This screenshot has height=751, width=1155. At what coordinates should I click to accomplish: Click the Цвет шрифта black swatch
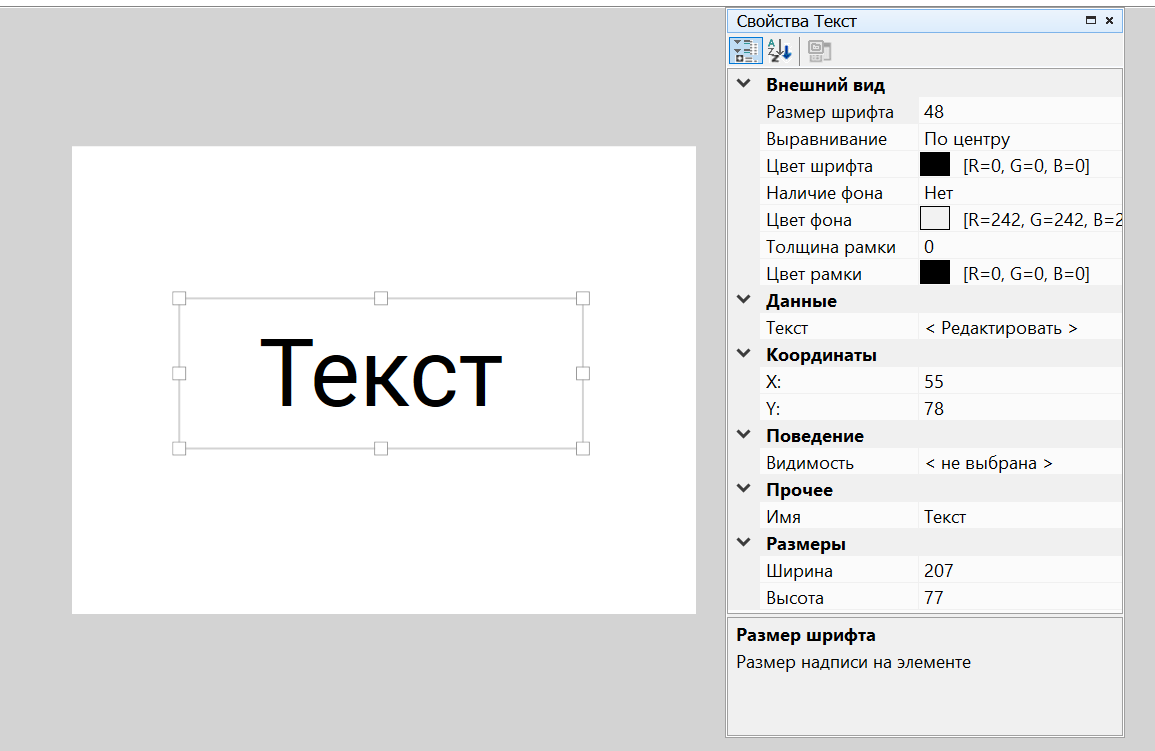click(934, 165)
